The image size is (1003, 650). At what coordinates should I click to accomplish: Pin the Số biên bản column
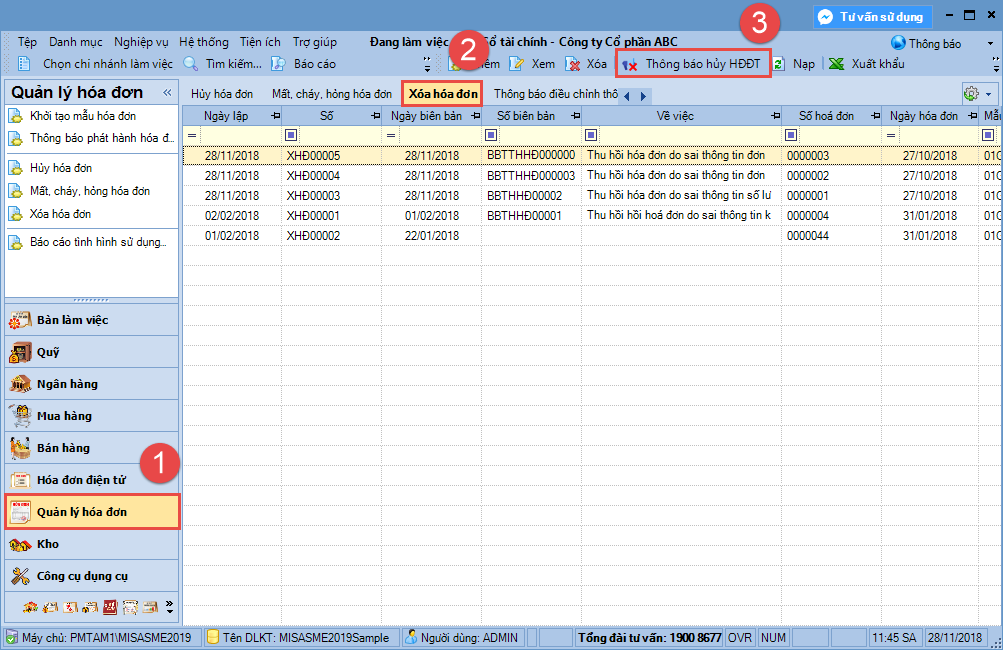pos(576,116)
